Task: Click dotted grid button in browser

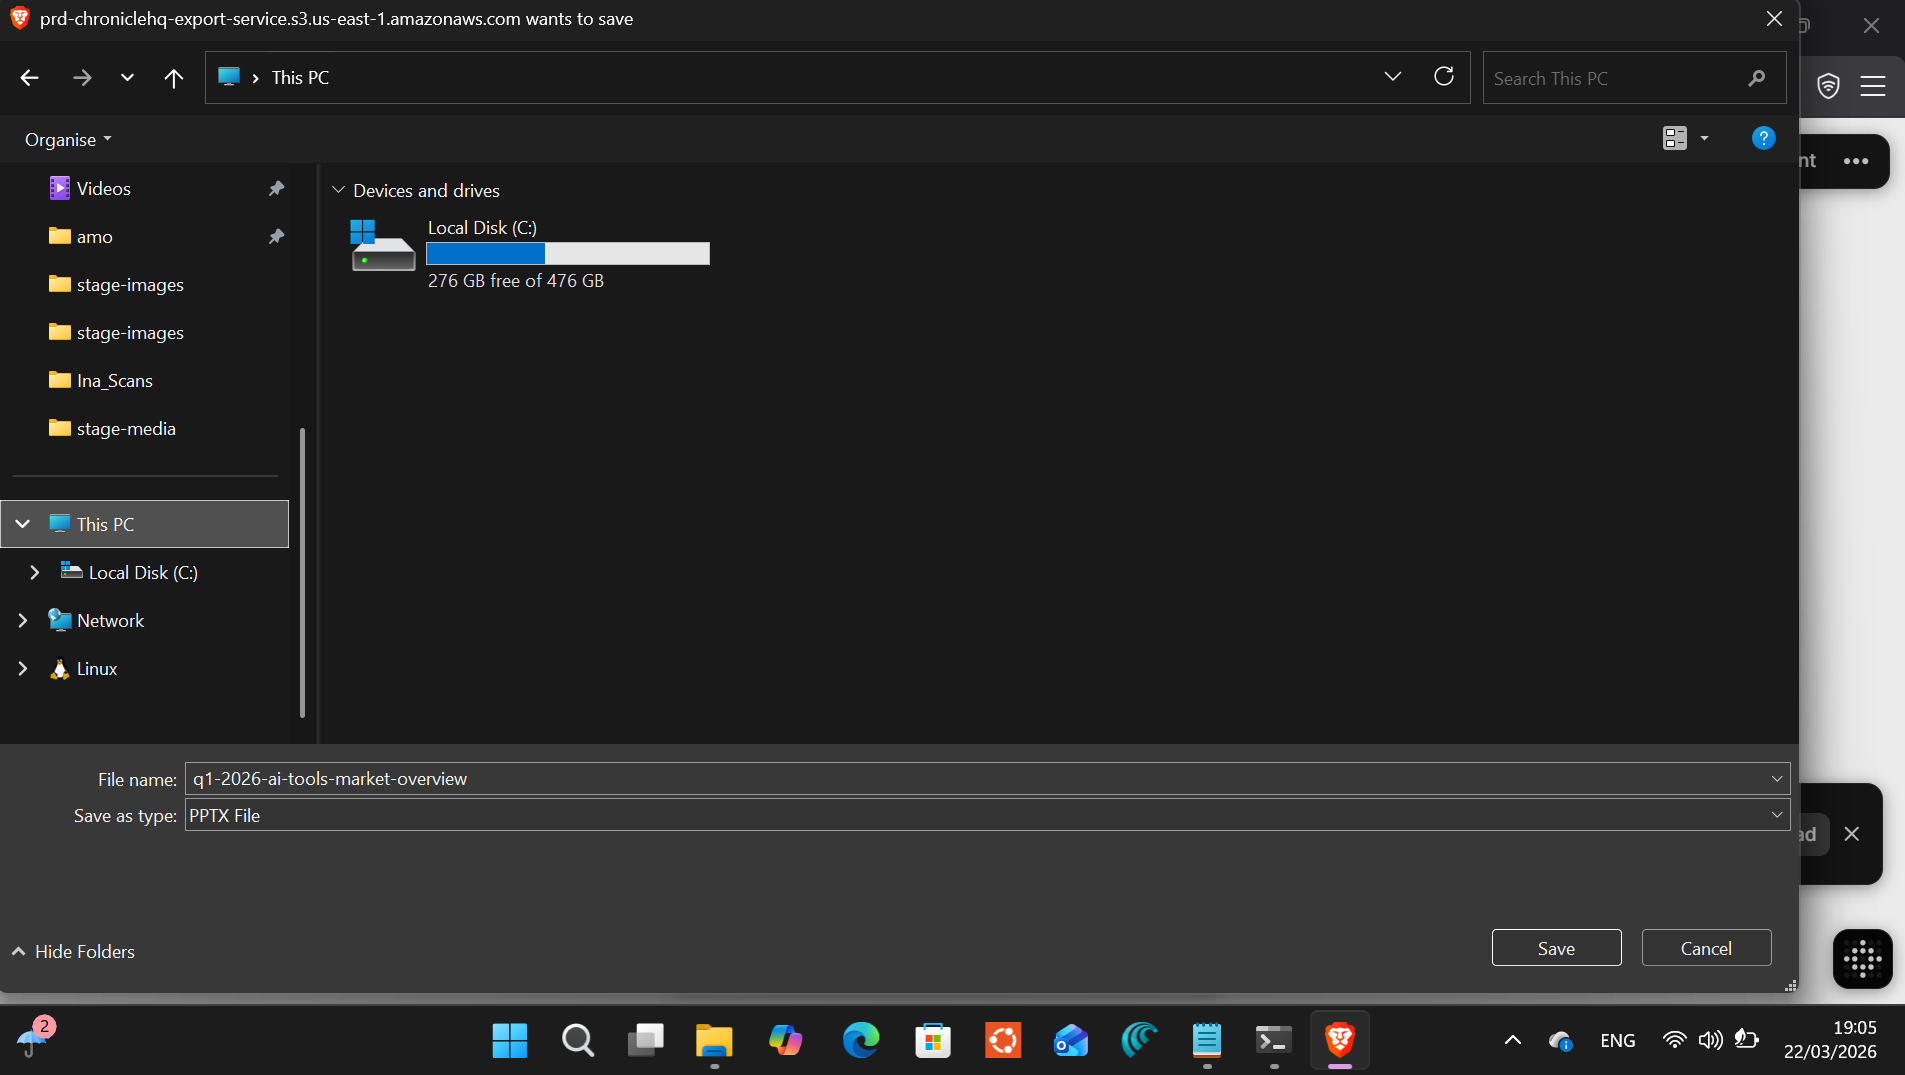Action: (1862, 959)
